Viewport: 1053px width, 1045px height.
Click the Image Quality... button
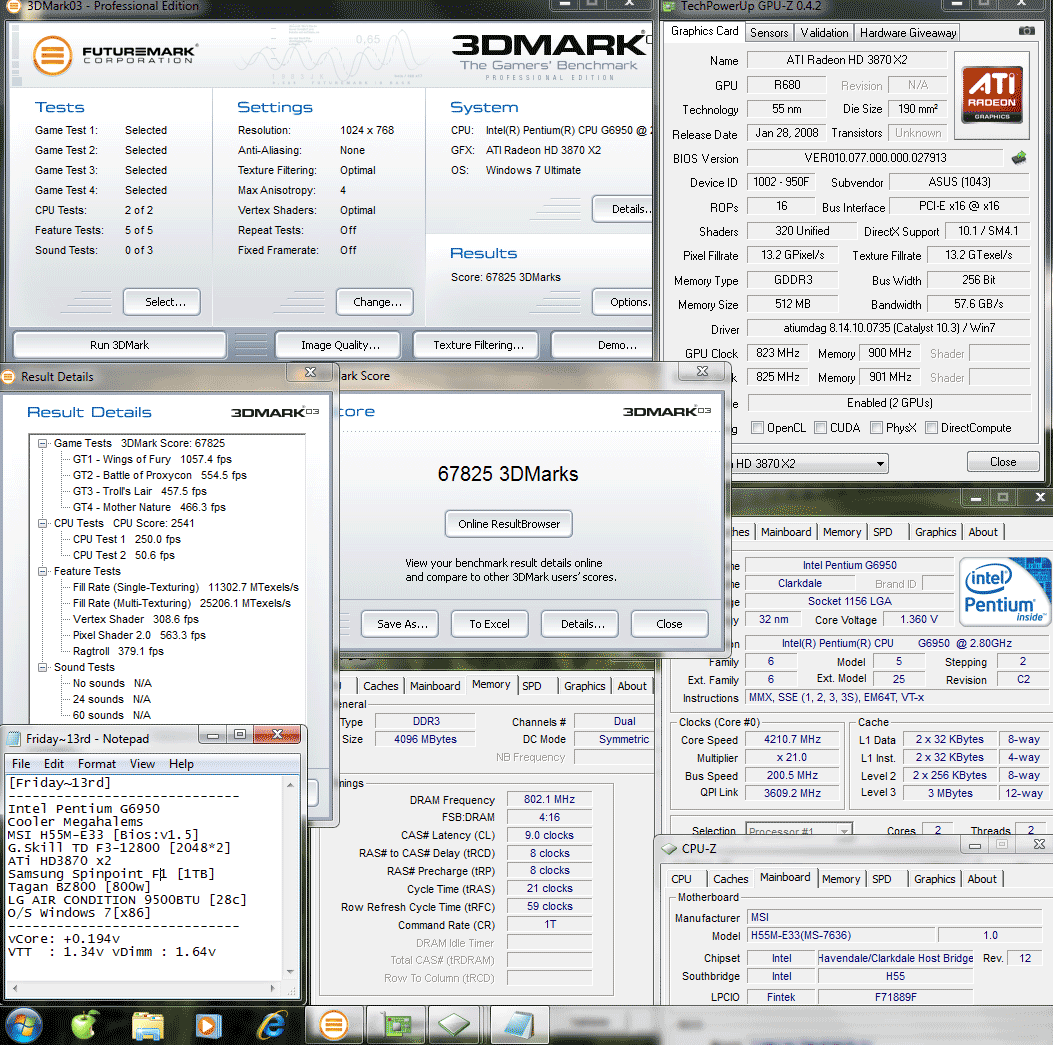tap(340, 345)
